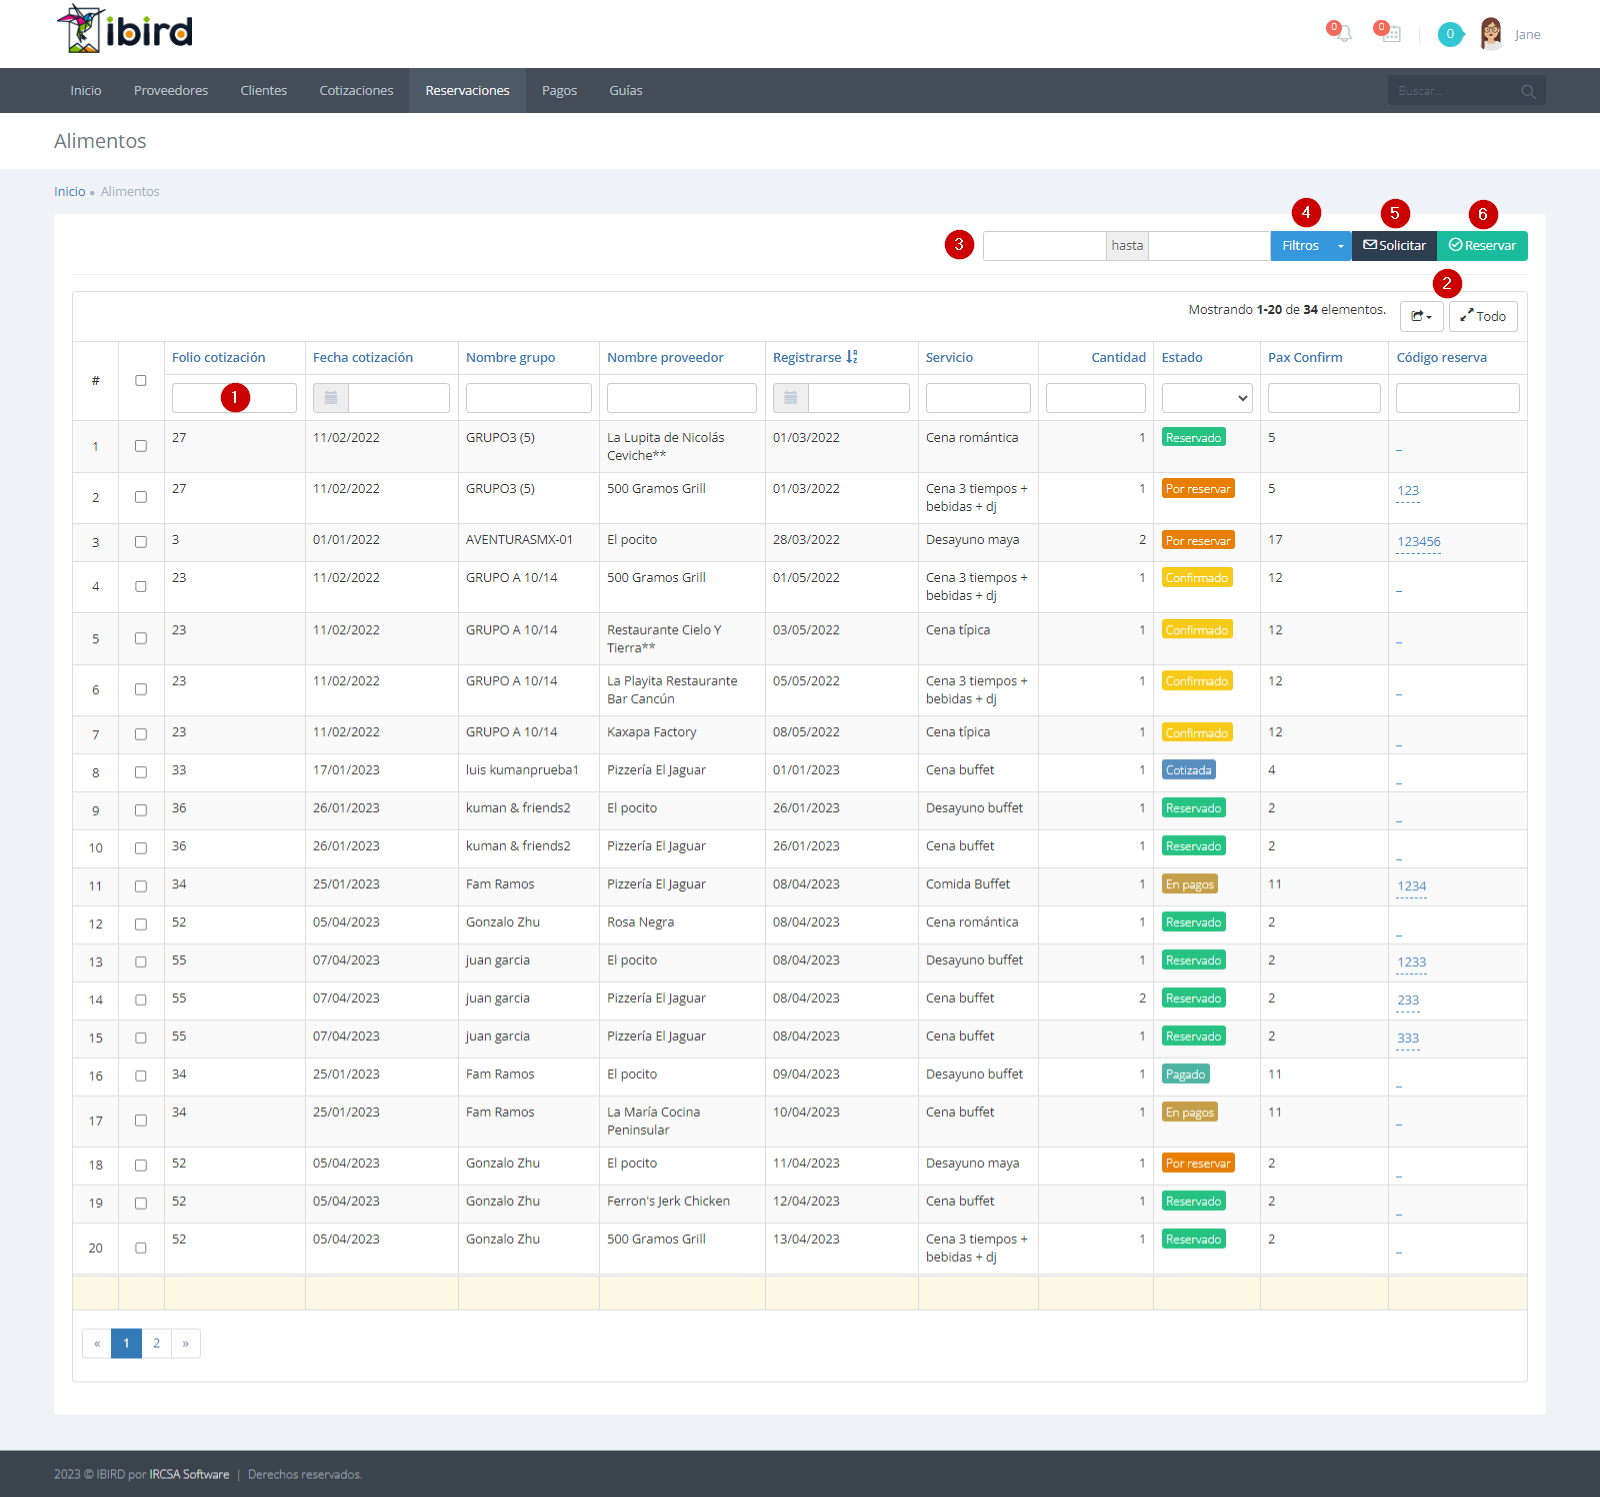Click the search magnifier icon

pyautogui.click(x=1528, y=91)
